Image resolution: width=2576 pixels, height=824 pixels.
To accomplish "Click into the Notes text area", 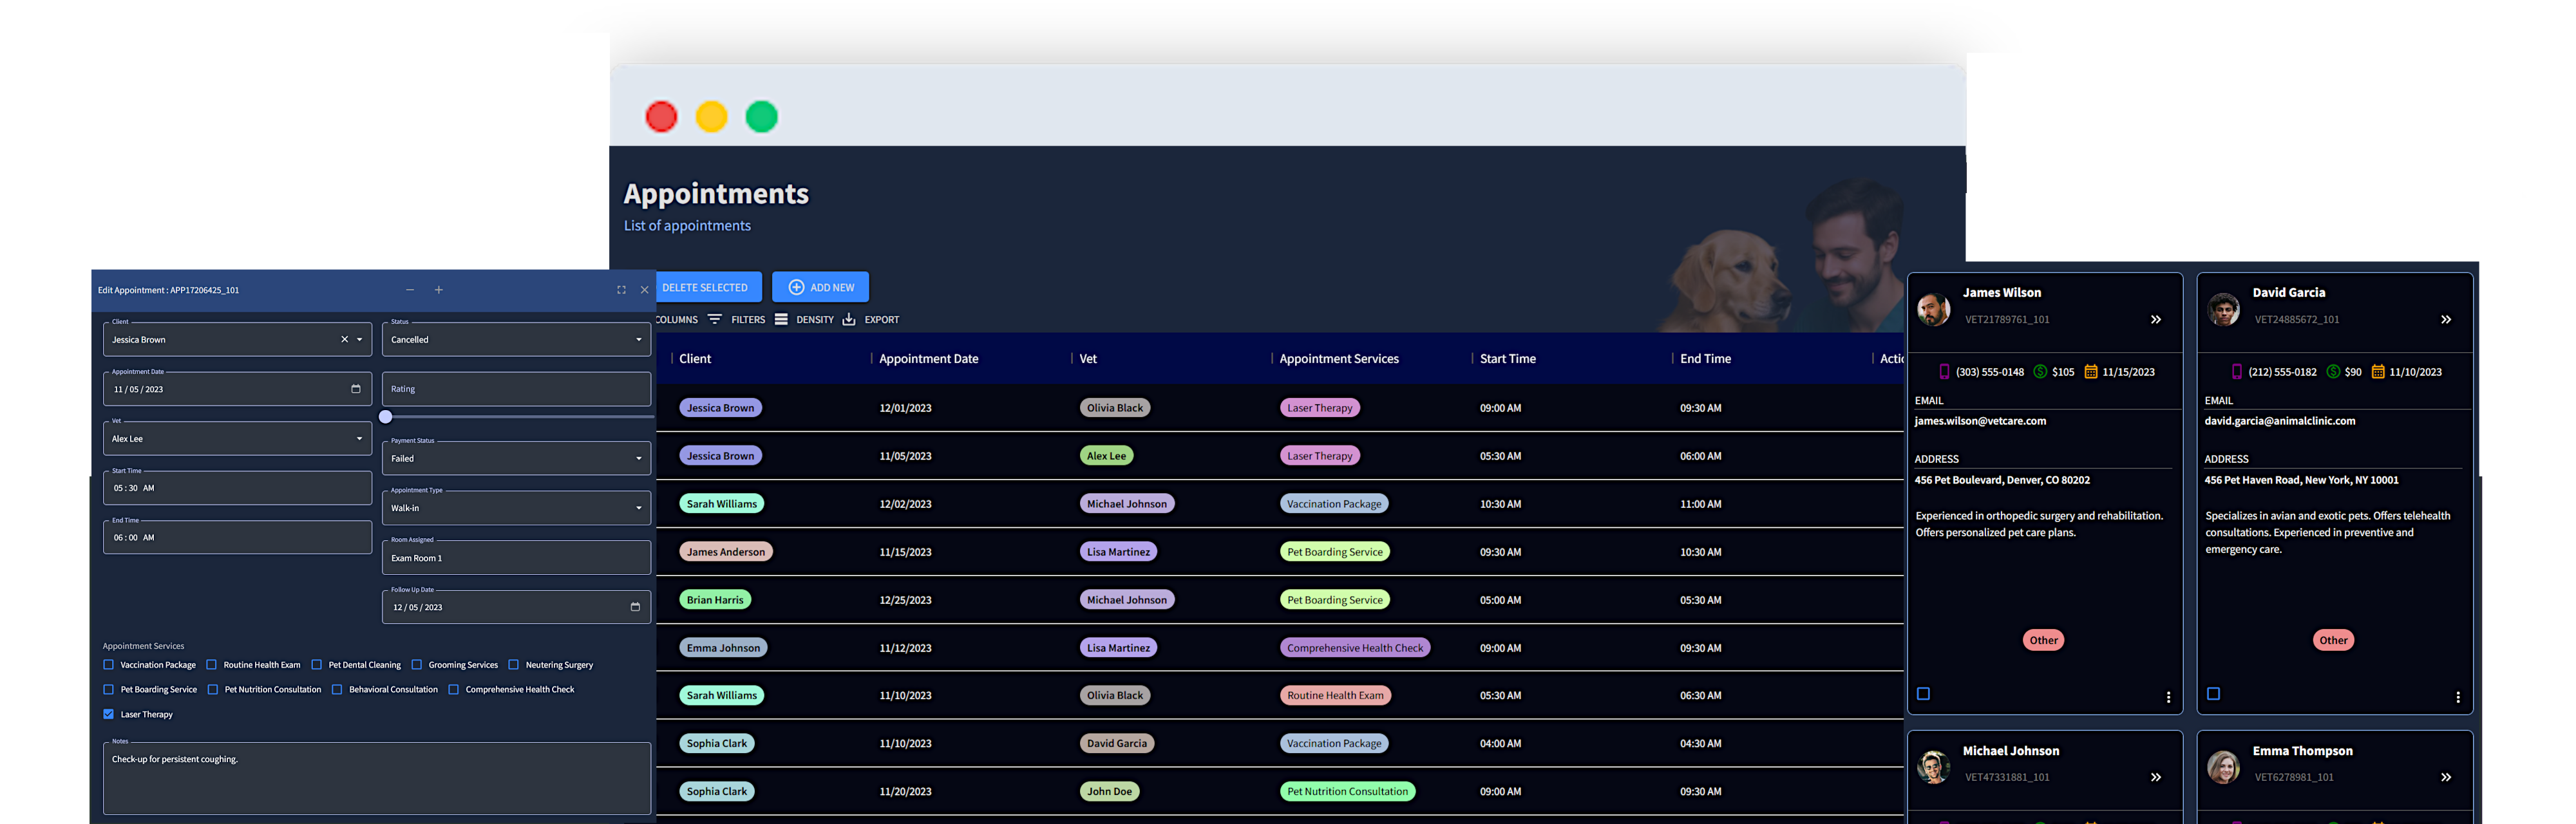I will pos(377,778).
